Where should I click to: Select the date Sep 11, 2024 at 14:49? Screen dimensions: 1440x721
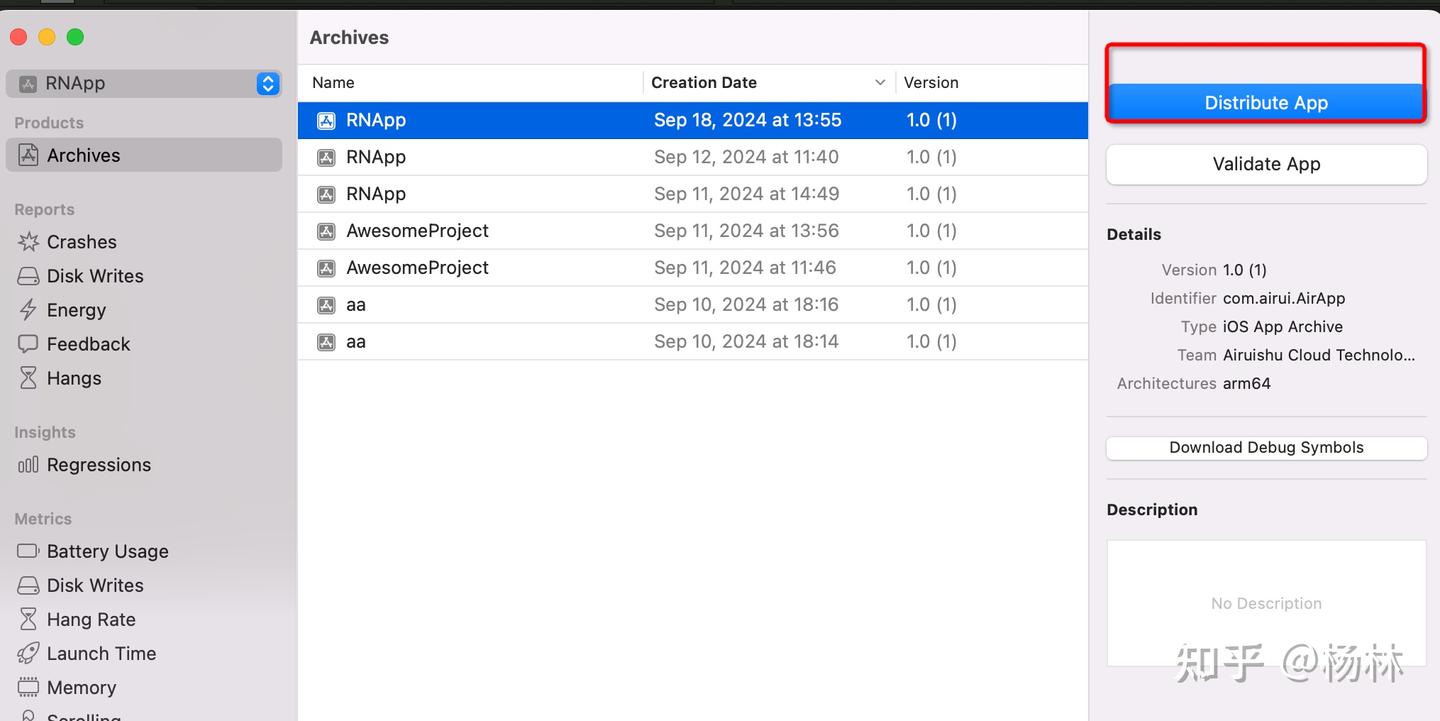tap(746, 194)
